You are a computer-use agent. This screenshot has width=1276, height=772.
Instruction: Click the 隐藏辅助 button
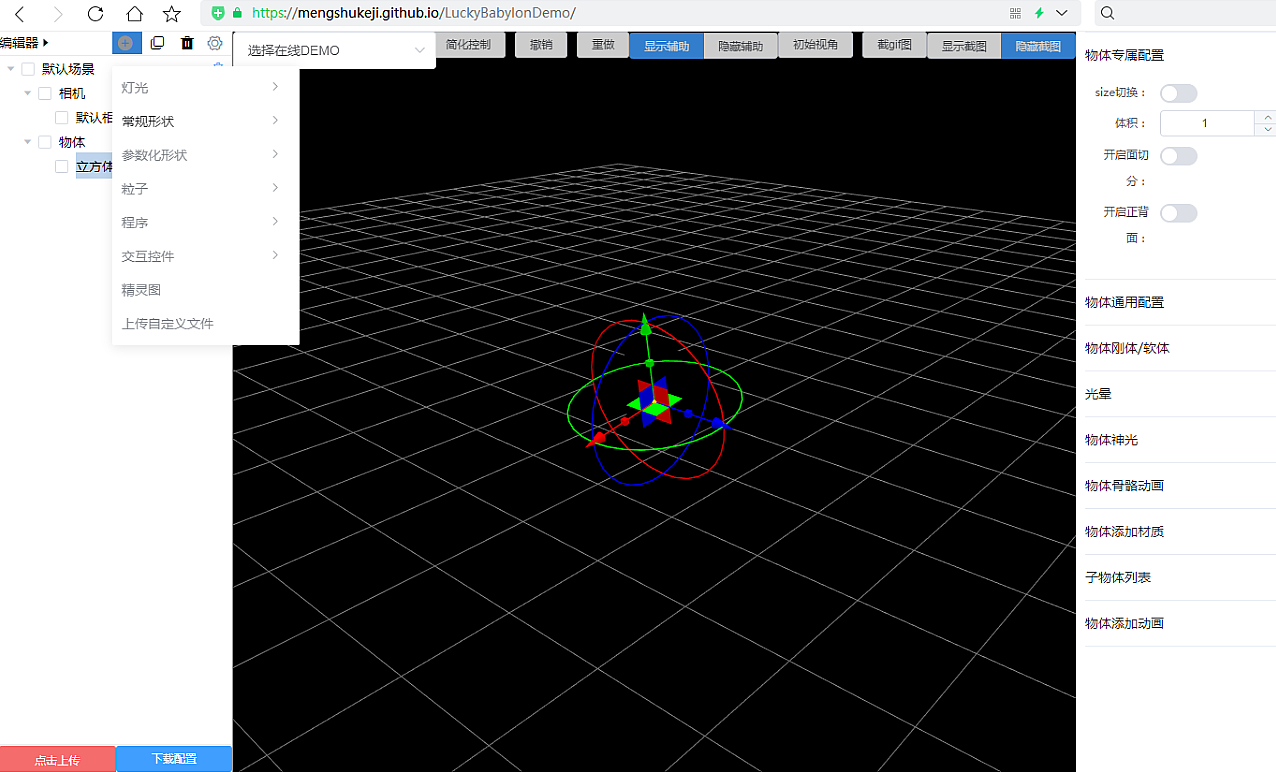pos(740,46)
